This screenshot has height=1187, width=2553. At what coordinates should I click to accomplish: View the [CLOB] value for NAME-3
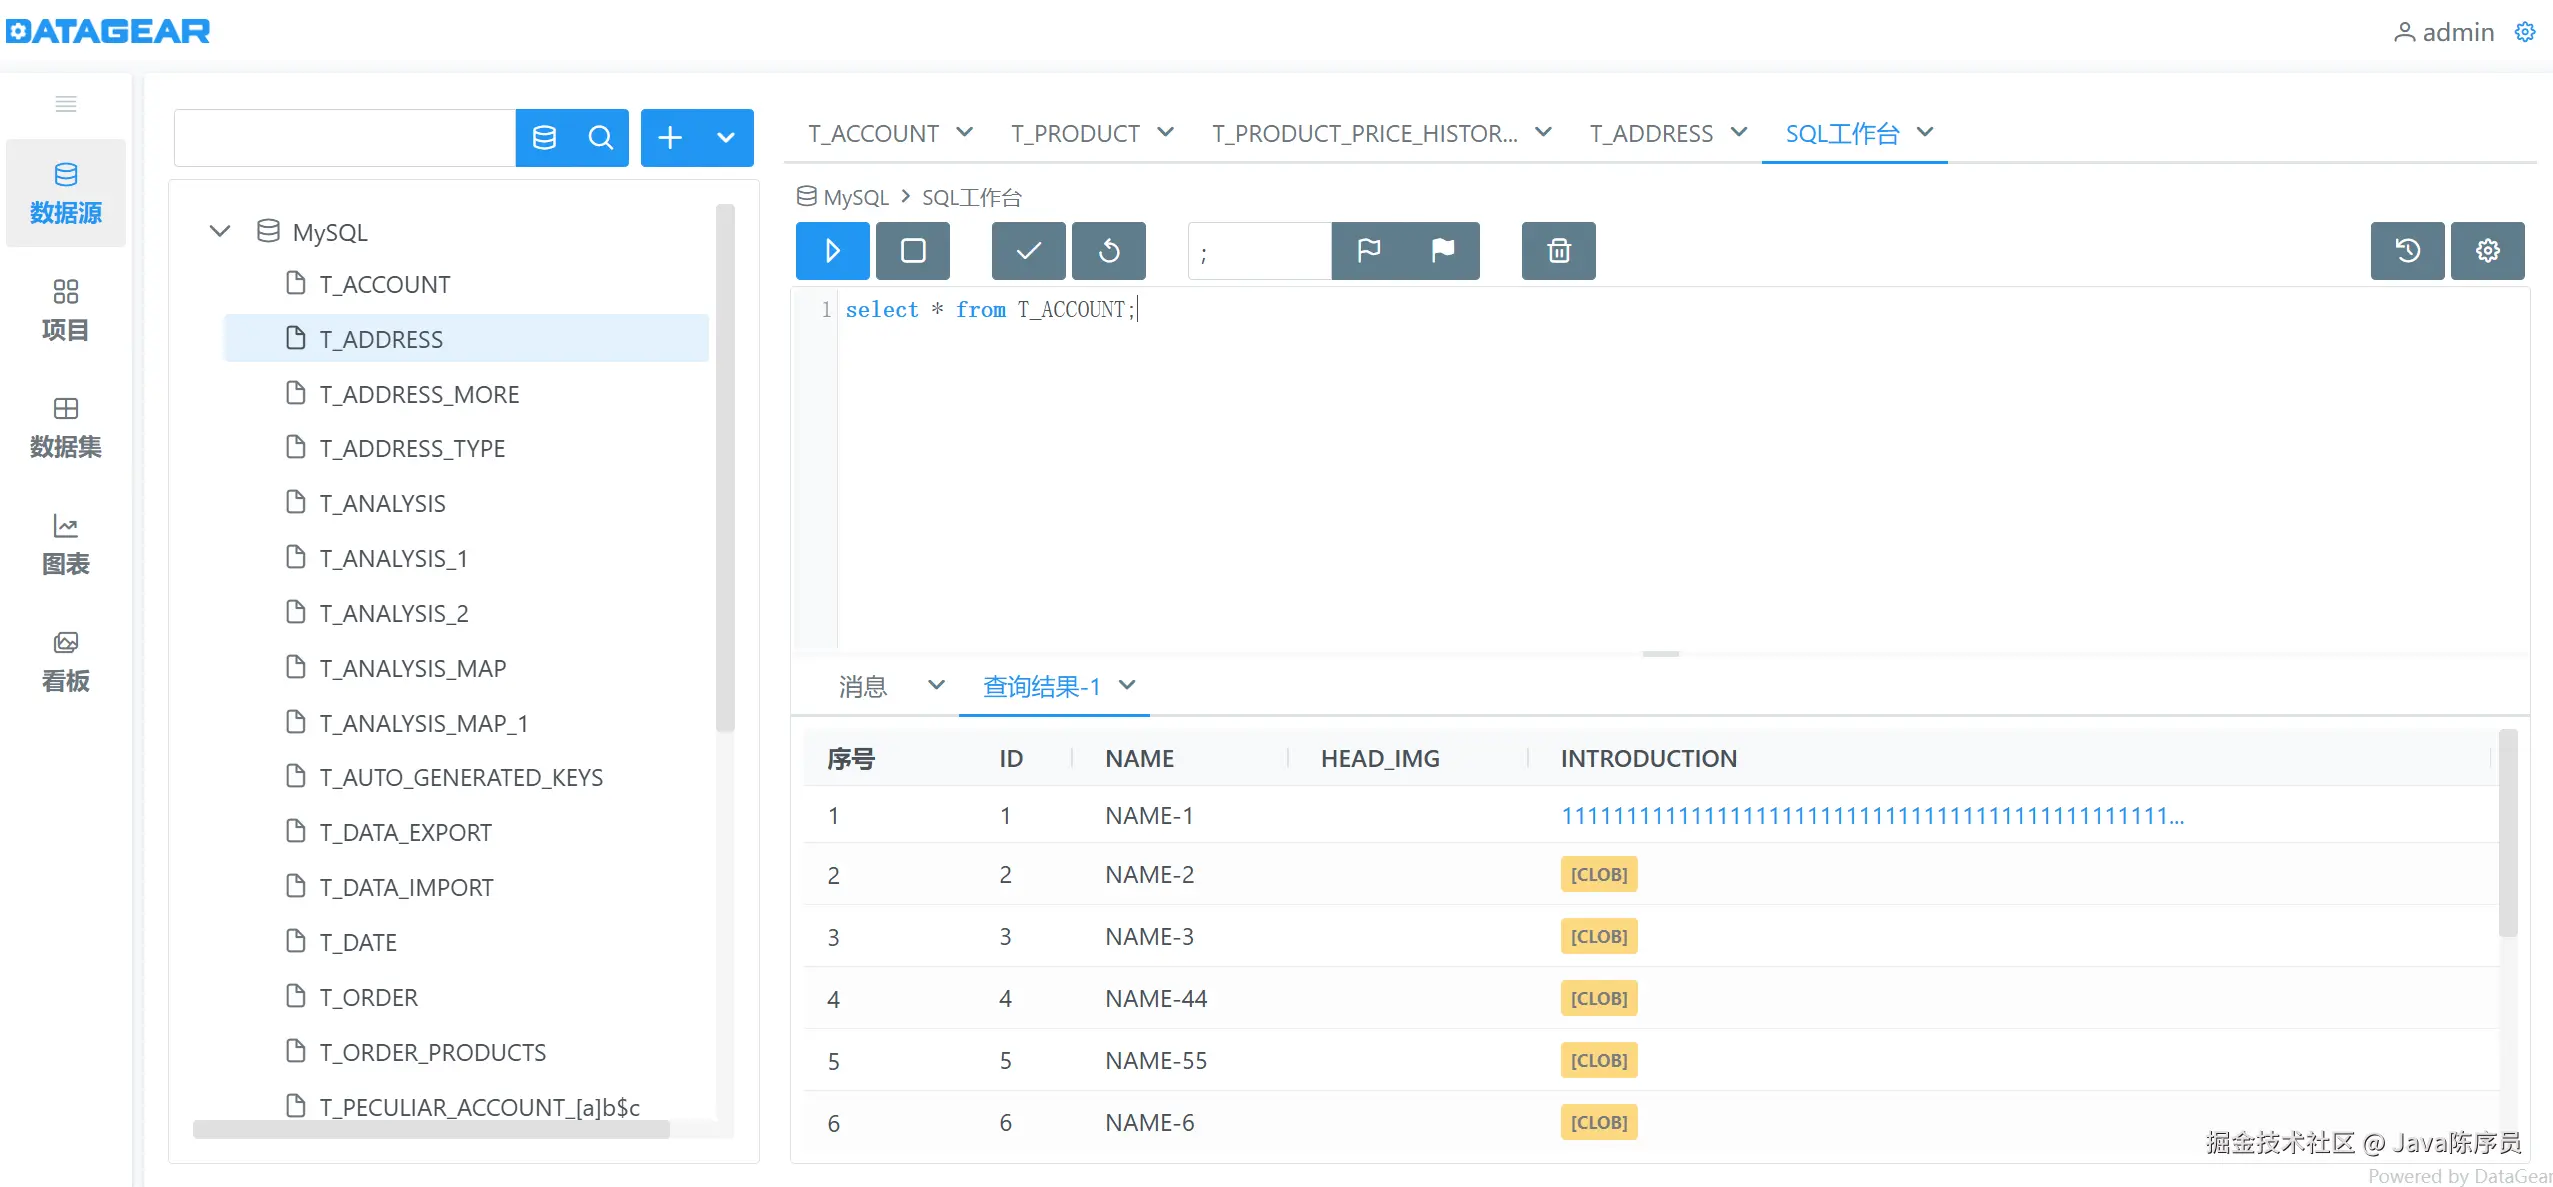pos(1599,936)
